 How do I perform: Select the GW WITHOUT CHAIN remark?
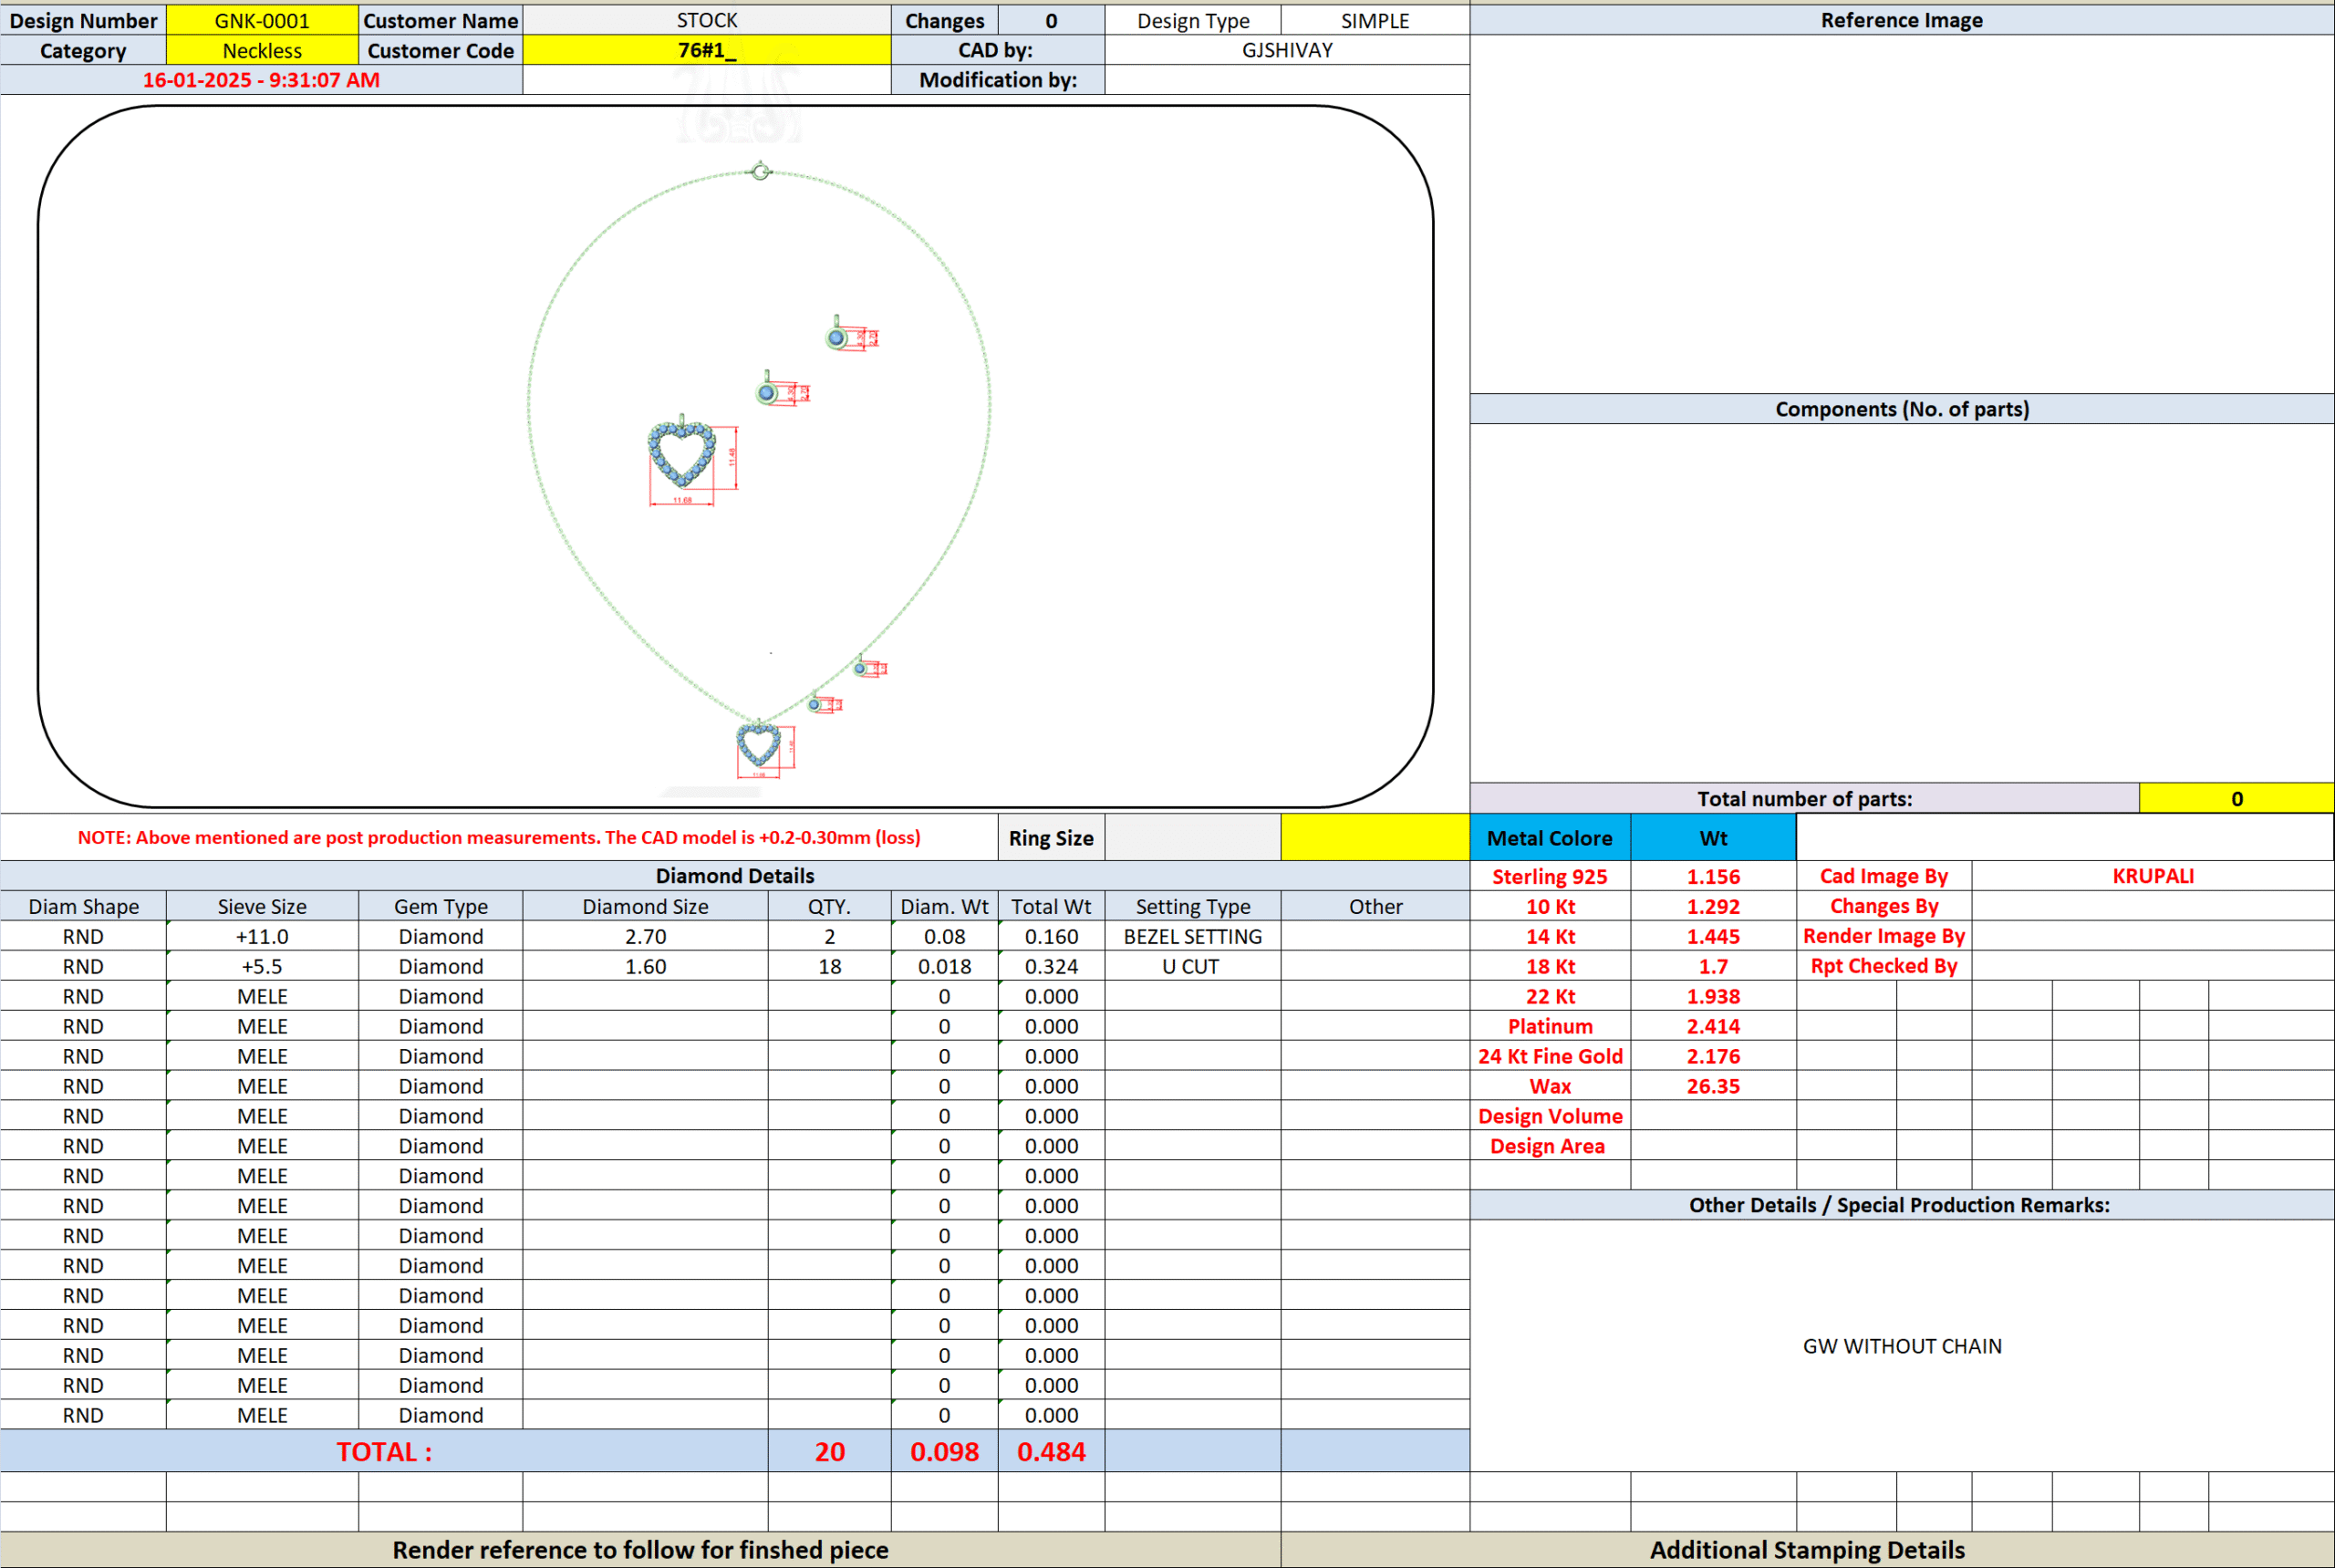click(x=1901, y=1346)
